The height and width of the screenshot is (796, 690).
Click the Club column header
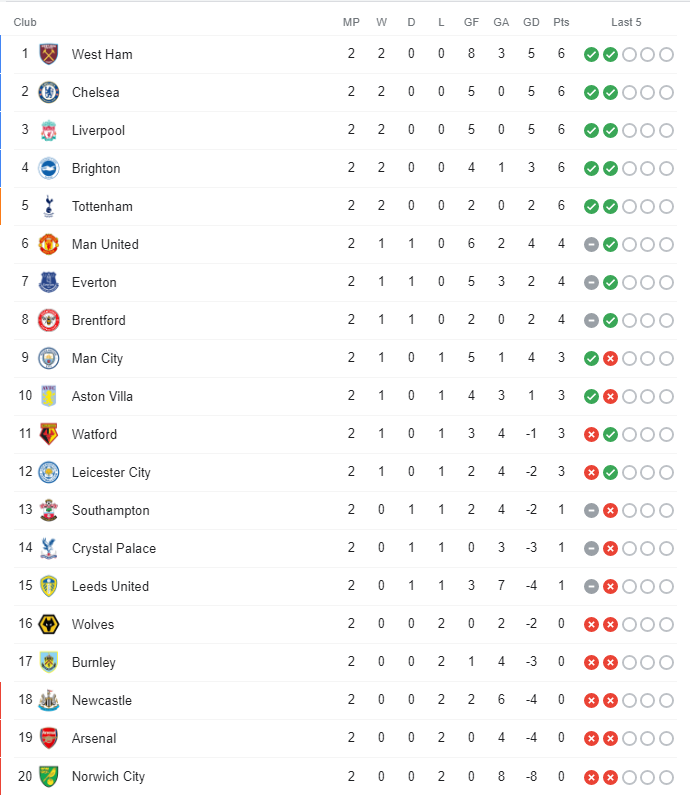coord(25,22)
